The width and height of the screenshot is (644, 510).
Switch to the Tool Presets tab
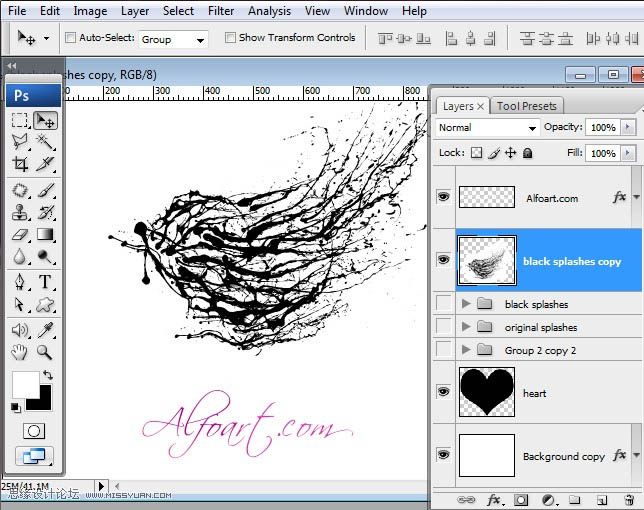pos(526,106)
